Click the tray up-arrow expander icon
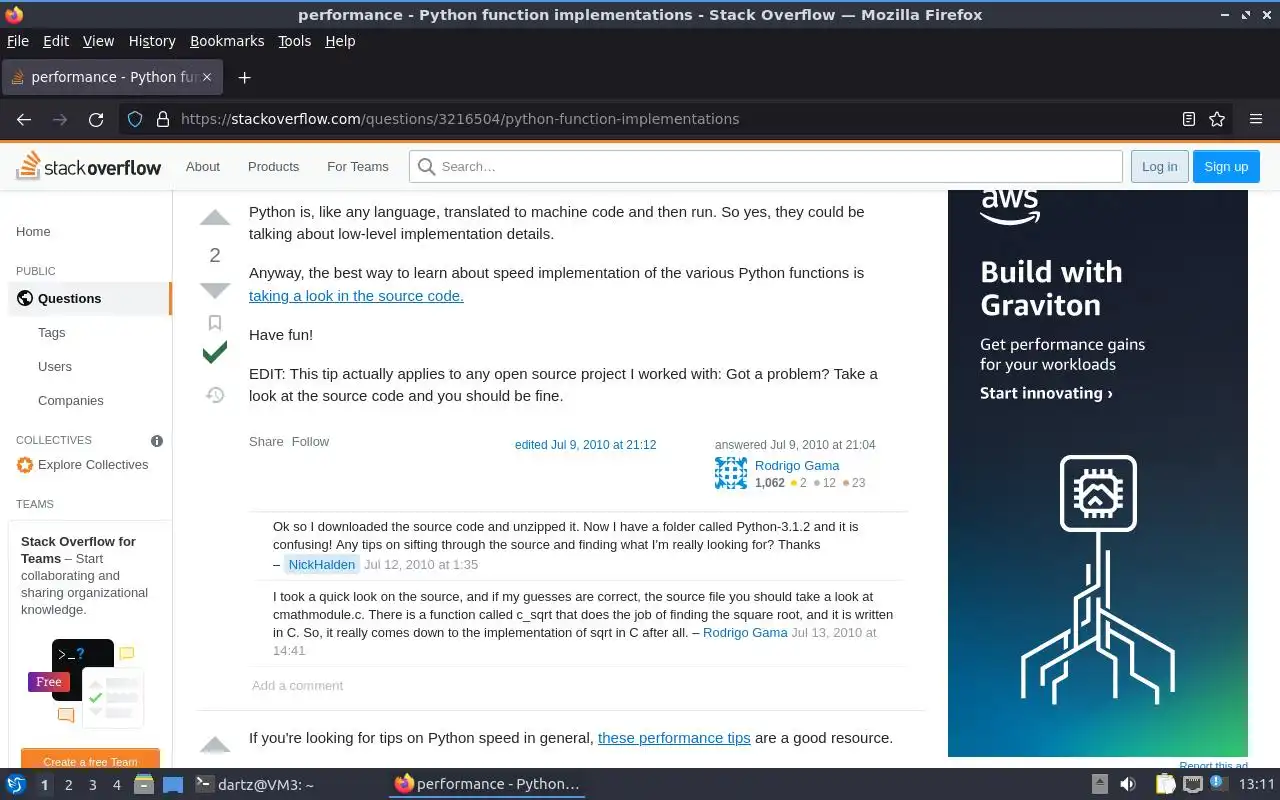The width and height of the screenshot is (1280, 800). coord(1099,784)
